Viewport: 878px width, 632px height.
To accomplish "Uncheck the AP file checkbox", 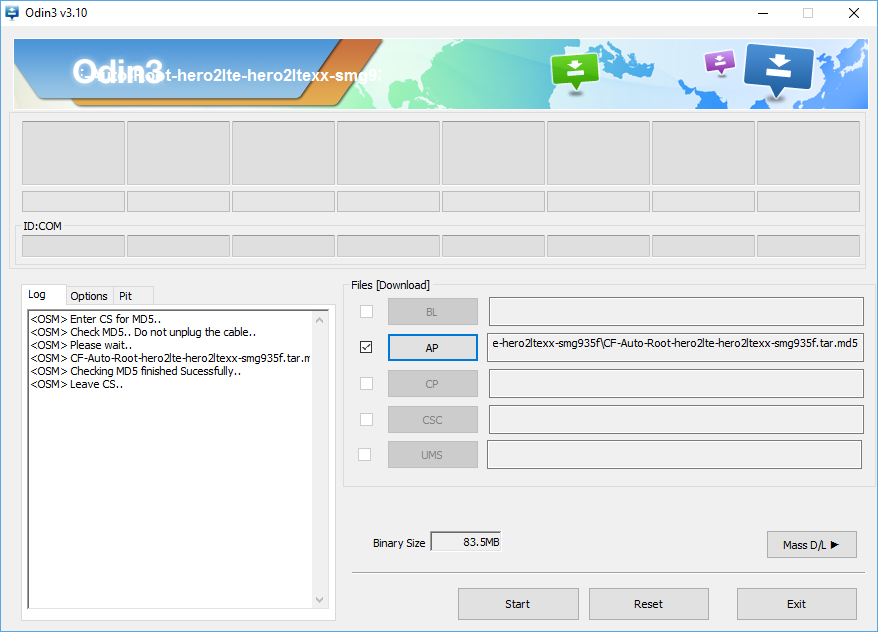I will point(365,348).
